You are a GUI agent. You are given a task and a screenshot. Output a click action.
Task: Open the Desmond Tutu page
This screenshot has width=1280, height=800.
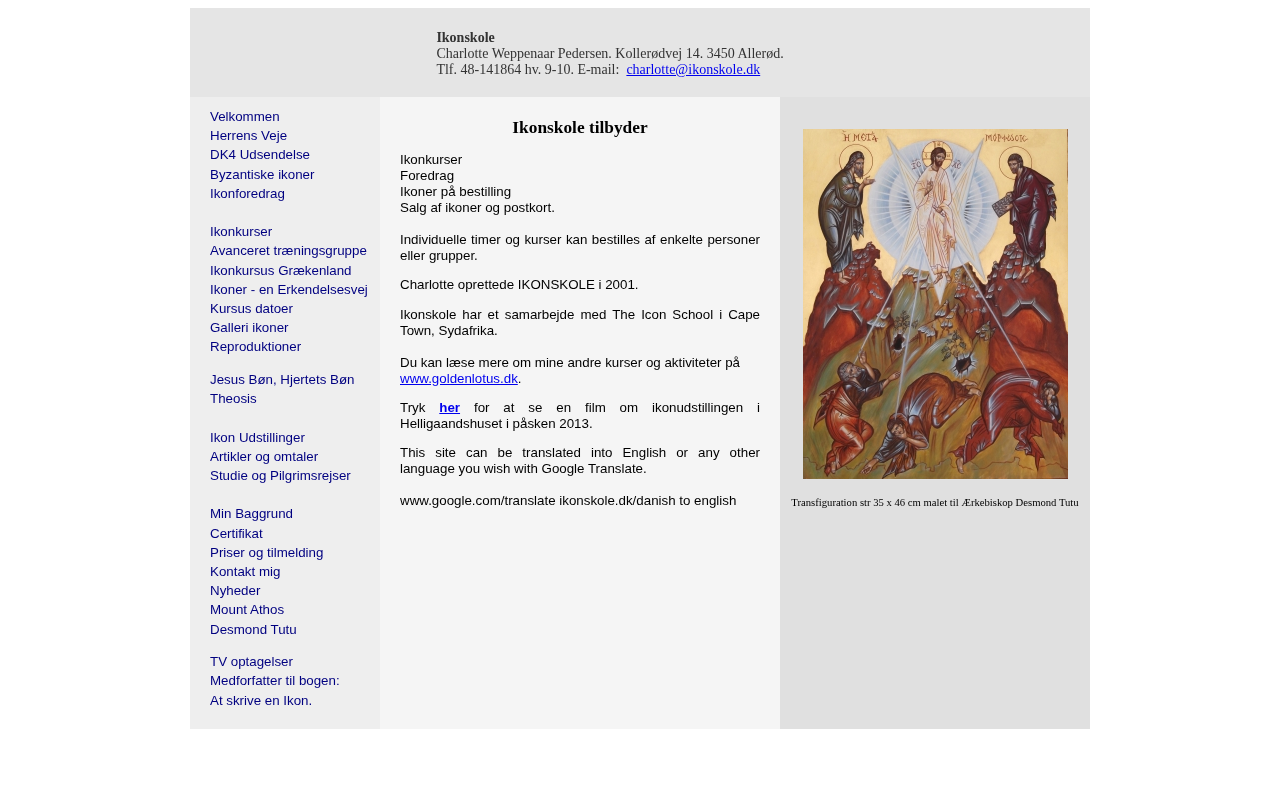pyautogui.click(x=253, y=630)
